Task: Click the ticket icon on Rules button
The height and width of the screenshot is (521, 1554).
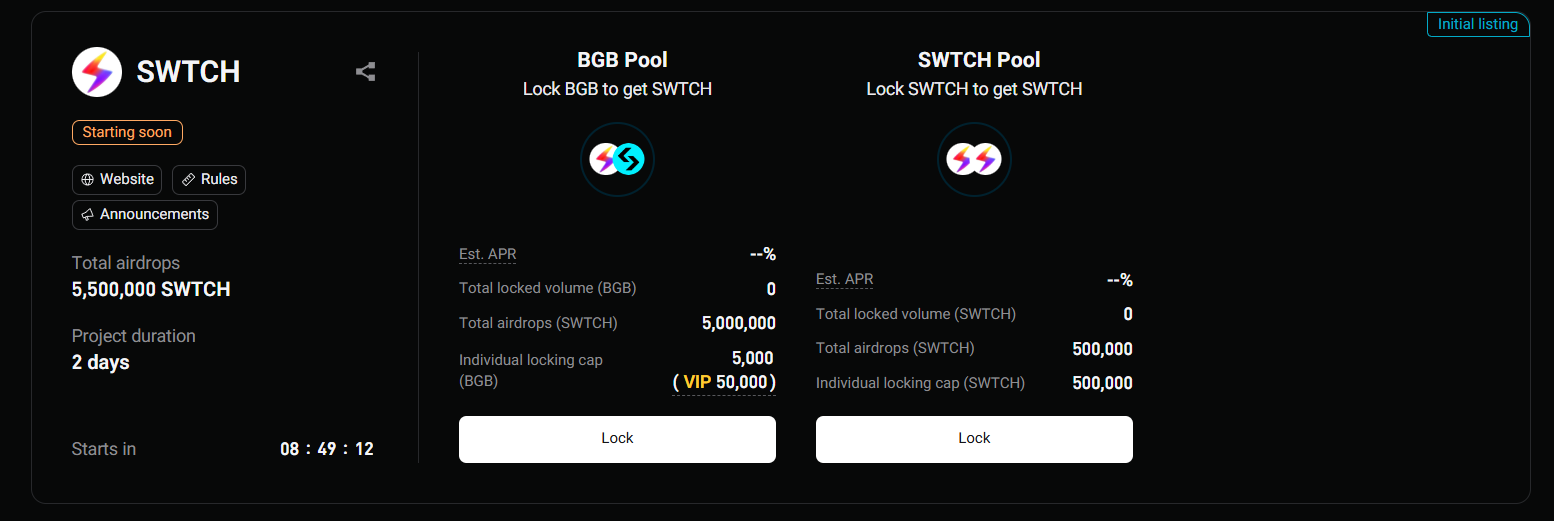Action: pos(188,180)
